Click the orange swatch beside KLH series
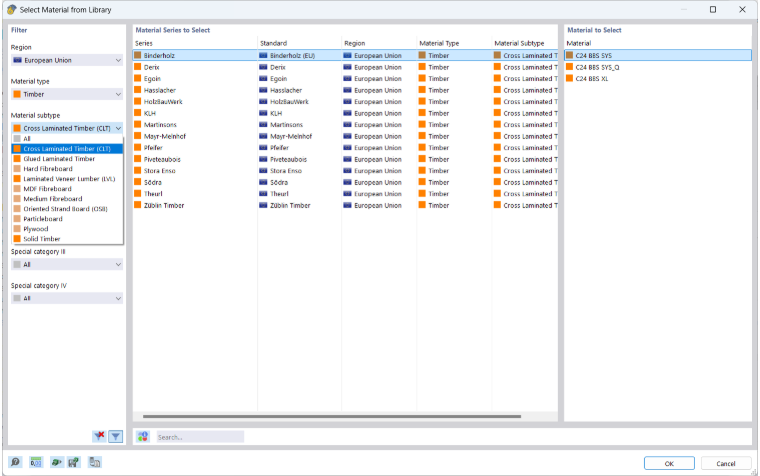Viewport: 760px width, 476px height. [x=138, y=113]
